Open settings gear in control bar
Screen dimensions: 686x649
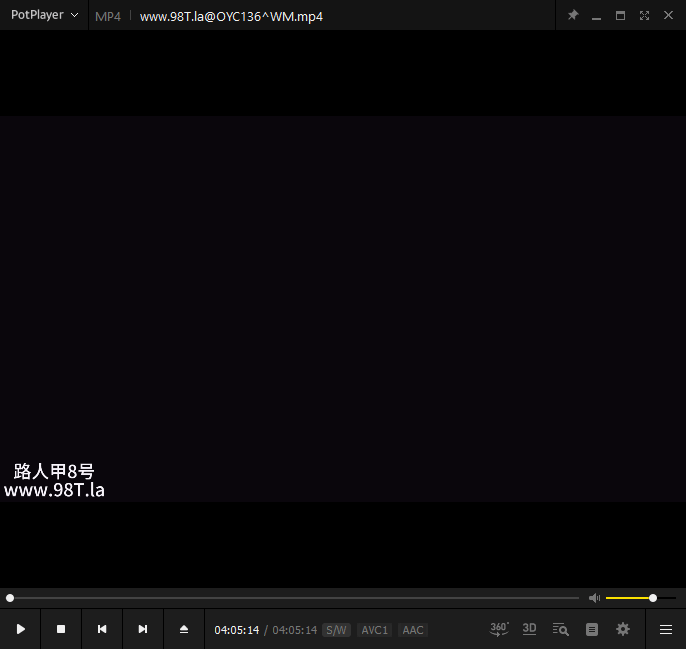(623, 629)
